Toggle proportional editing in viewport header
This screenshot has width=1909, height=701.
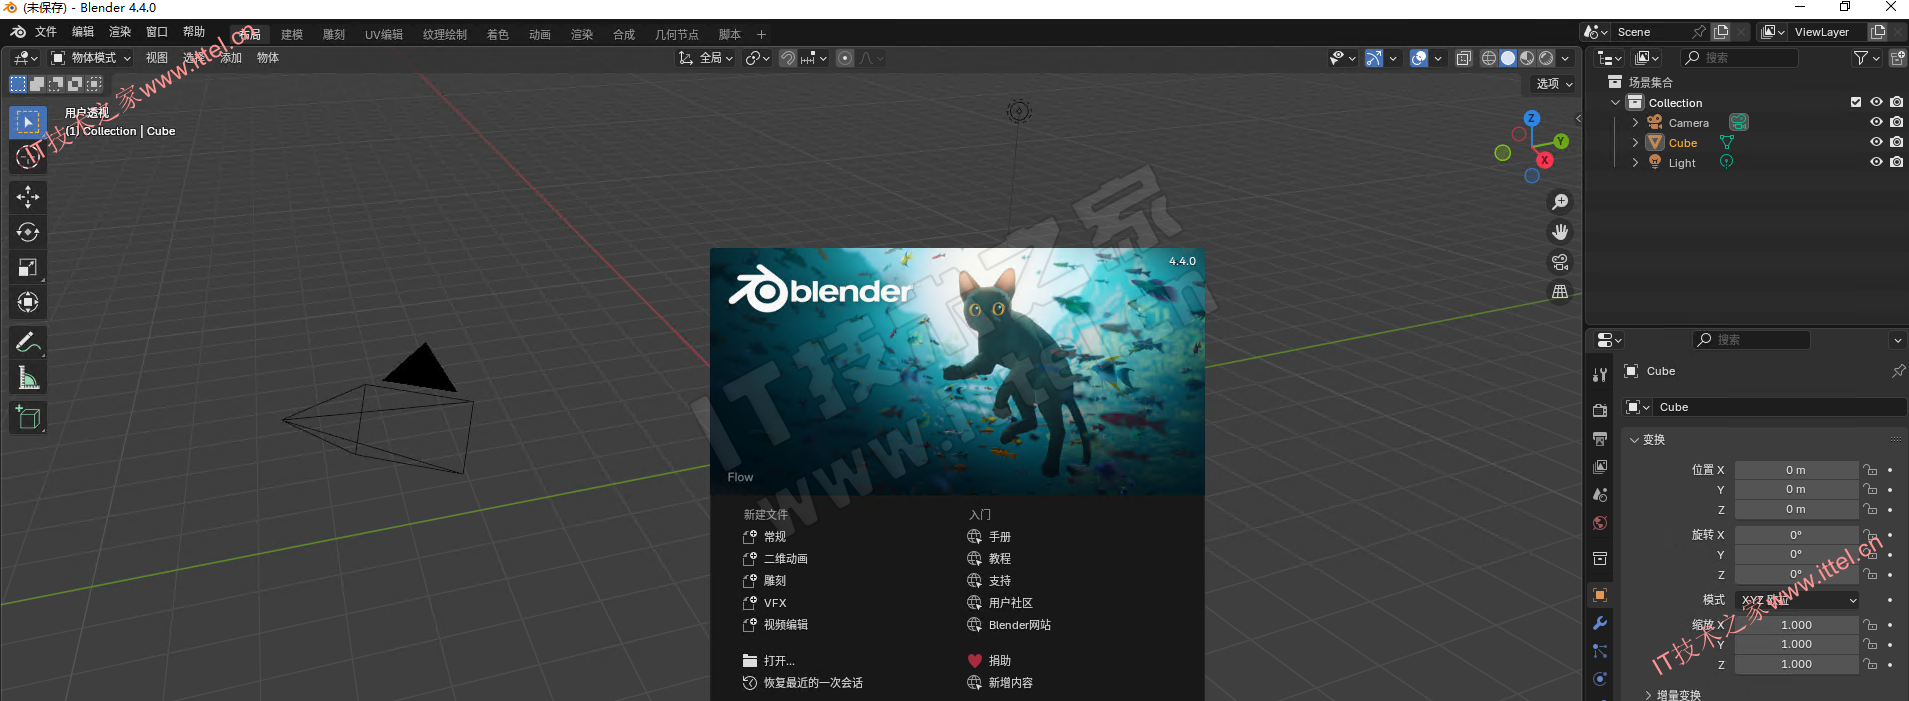pos(845,58)
